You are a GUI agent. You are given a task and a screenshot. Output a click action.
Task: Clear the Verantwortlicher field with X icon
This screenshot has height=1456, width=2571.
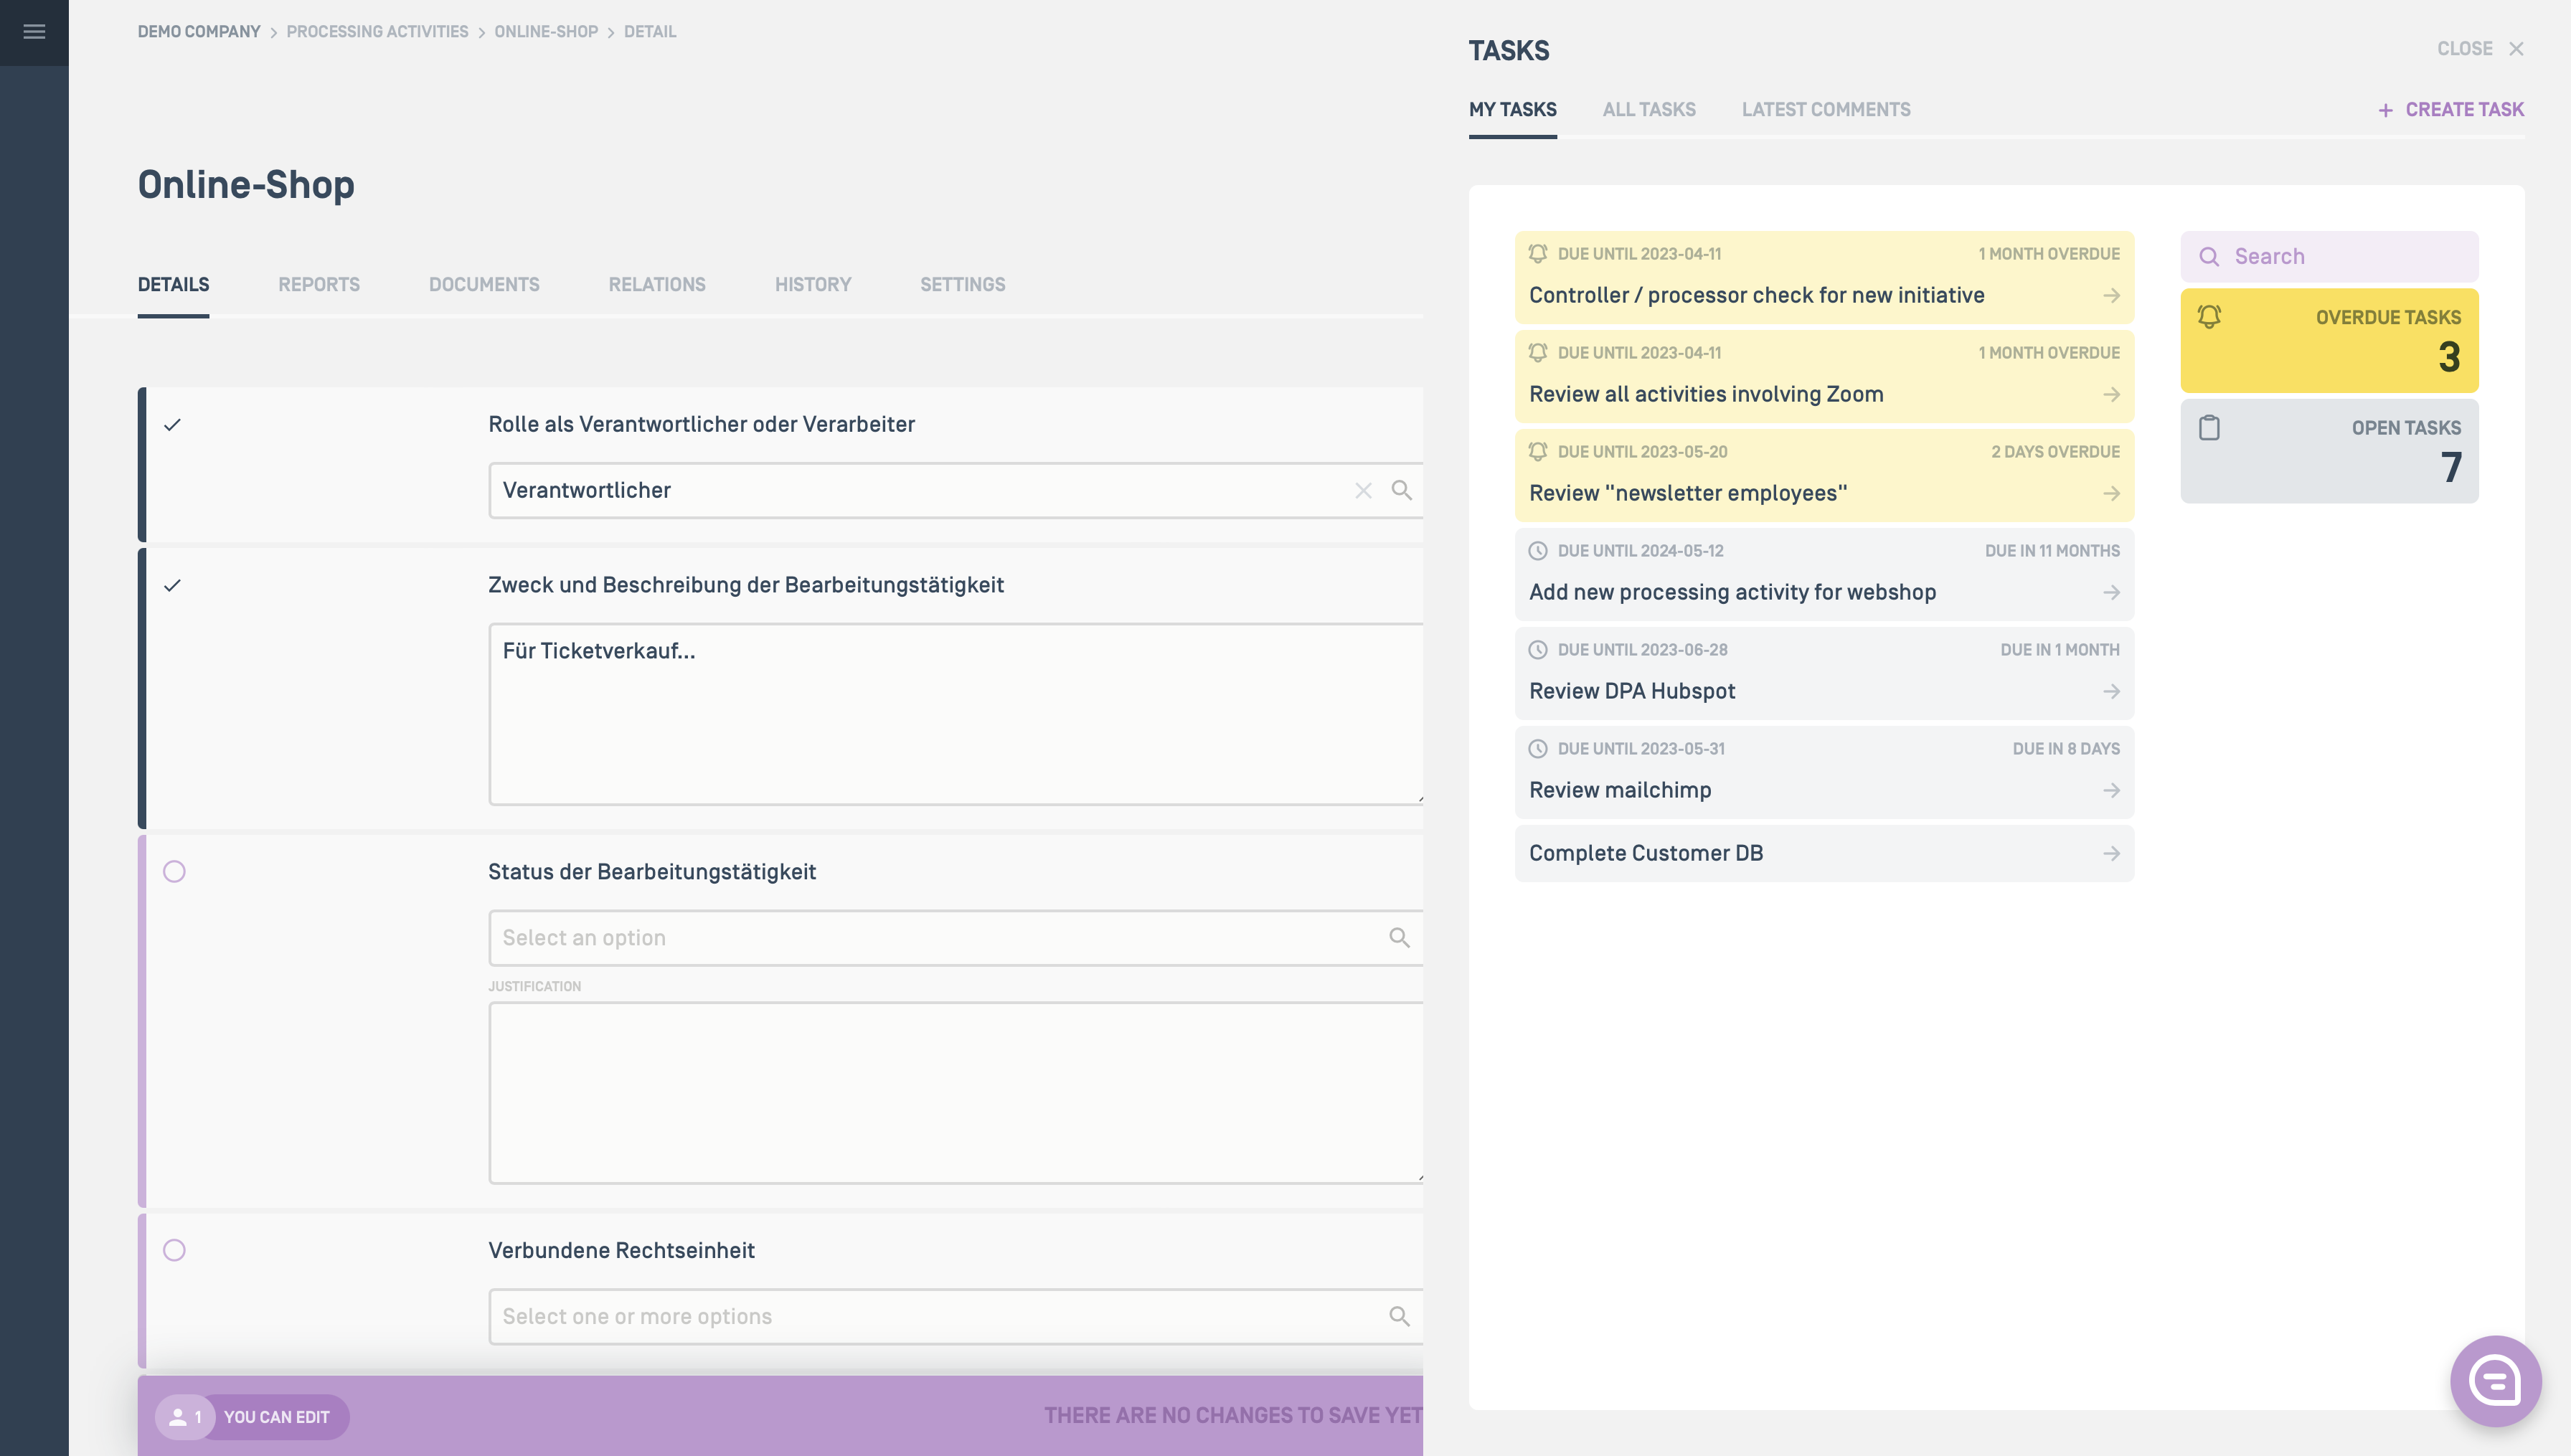point(1363,490)
